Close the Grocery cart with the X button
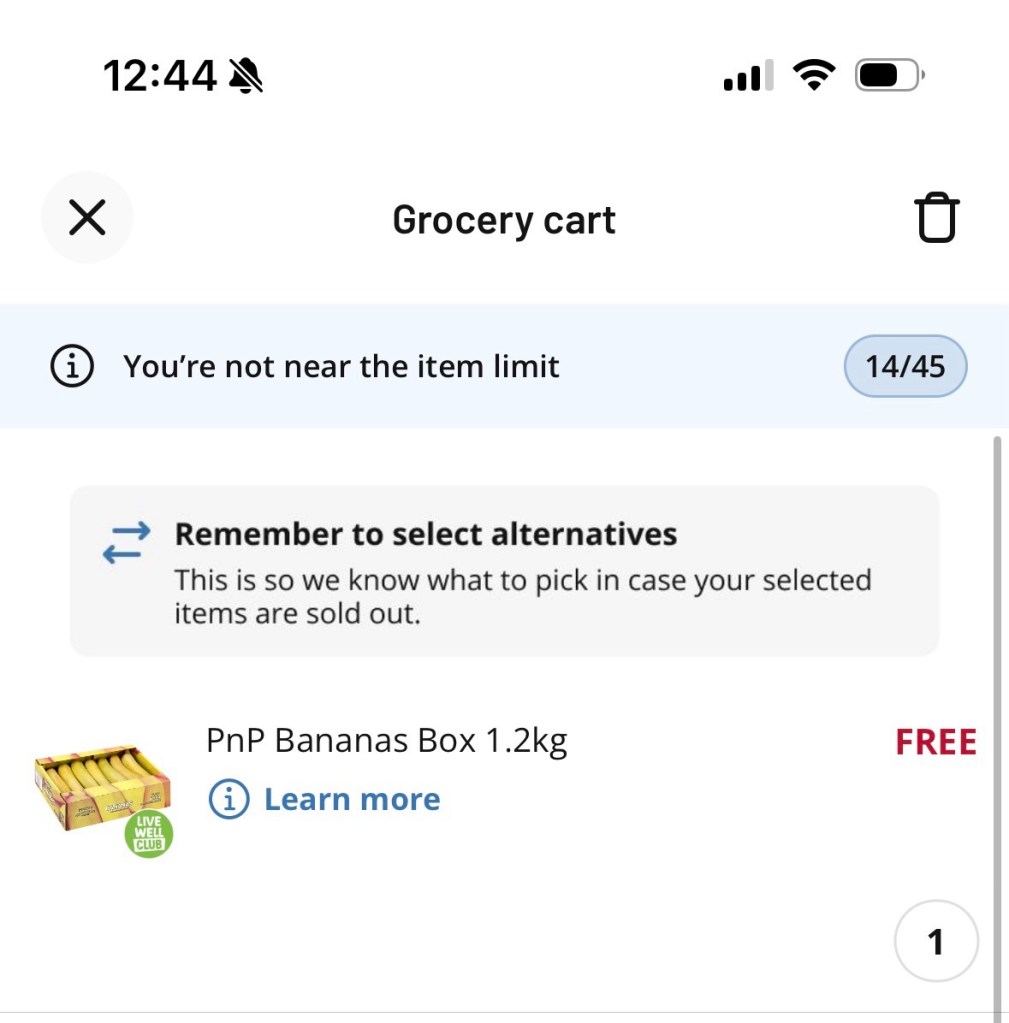This screenshot has height=1023, width=1009. coord(87,217)
